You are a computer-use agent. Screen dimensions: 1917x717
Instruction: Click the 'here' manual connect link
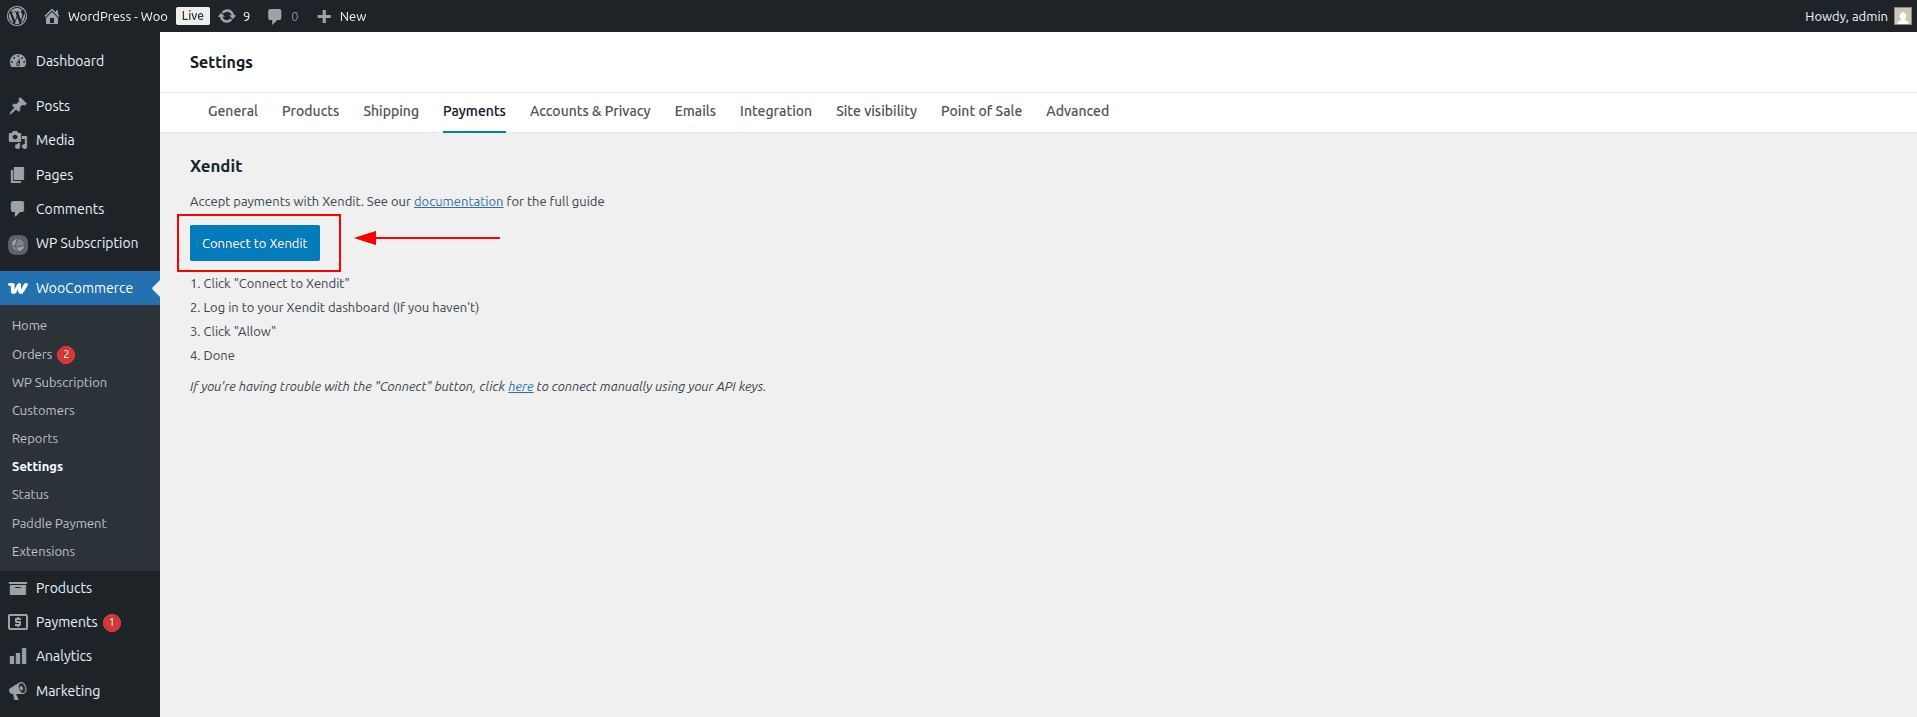(x=520, y=386)
